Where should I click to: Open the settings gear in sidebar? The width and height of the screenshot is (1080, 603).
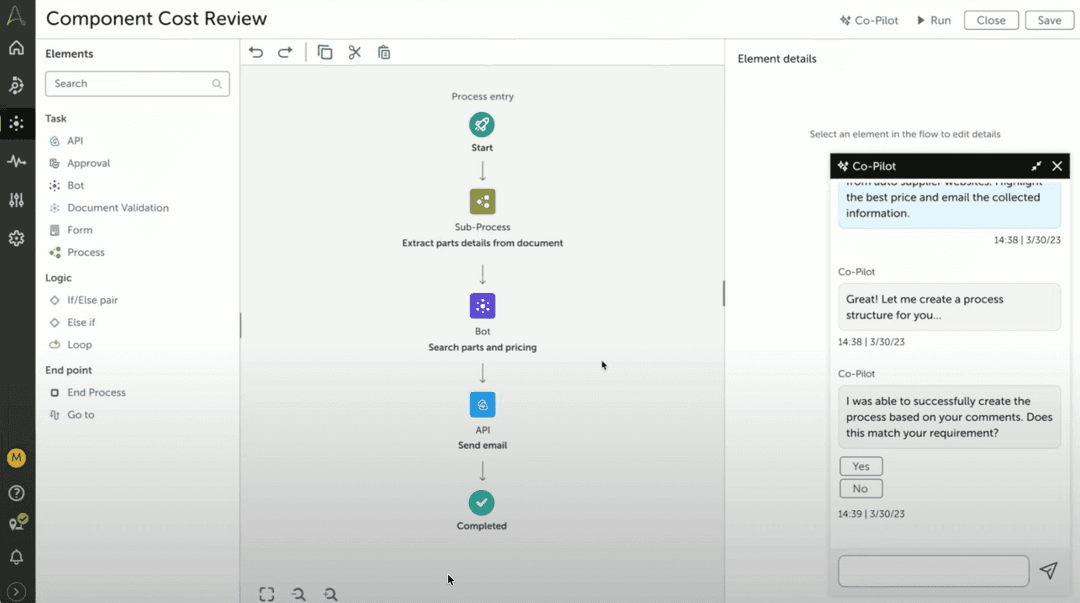[17, 238]
